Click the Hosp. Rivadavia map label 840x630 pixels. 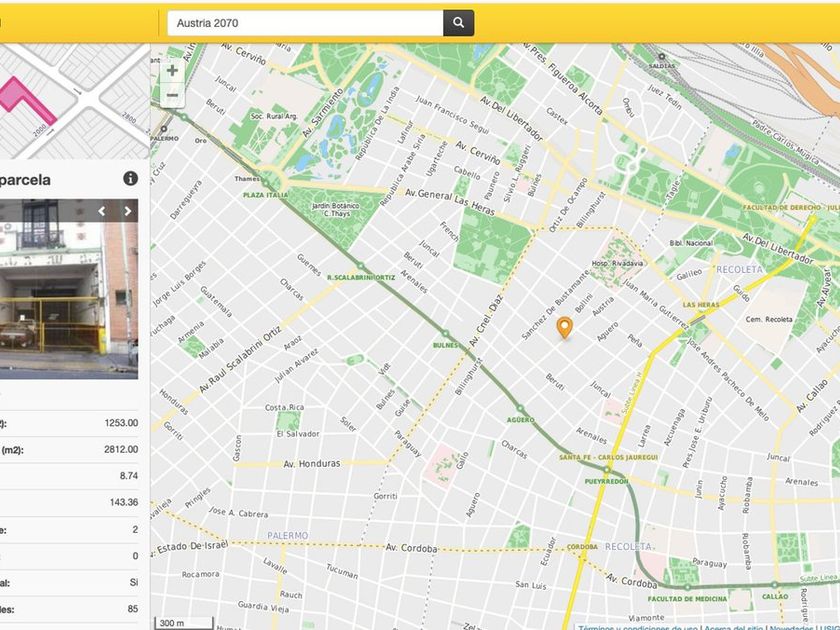click(x=617, y=264)
